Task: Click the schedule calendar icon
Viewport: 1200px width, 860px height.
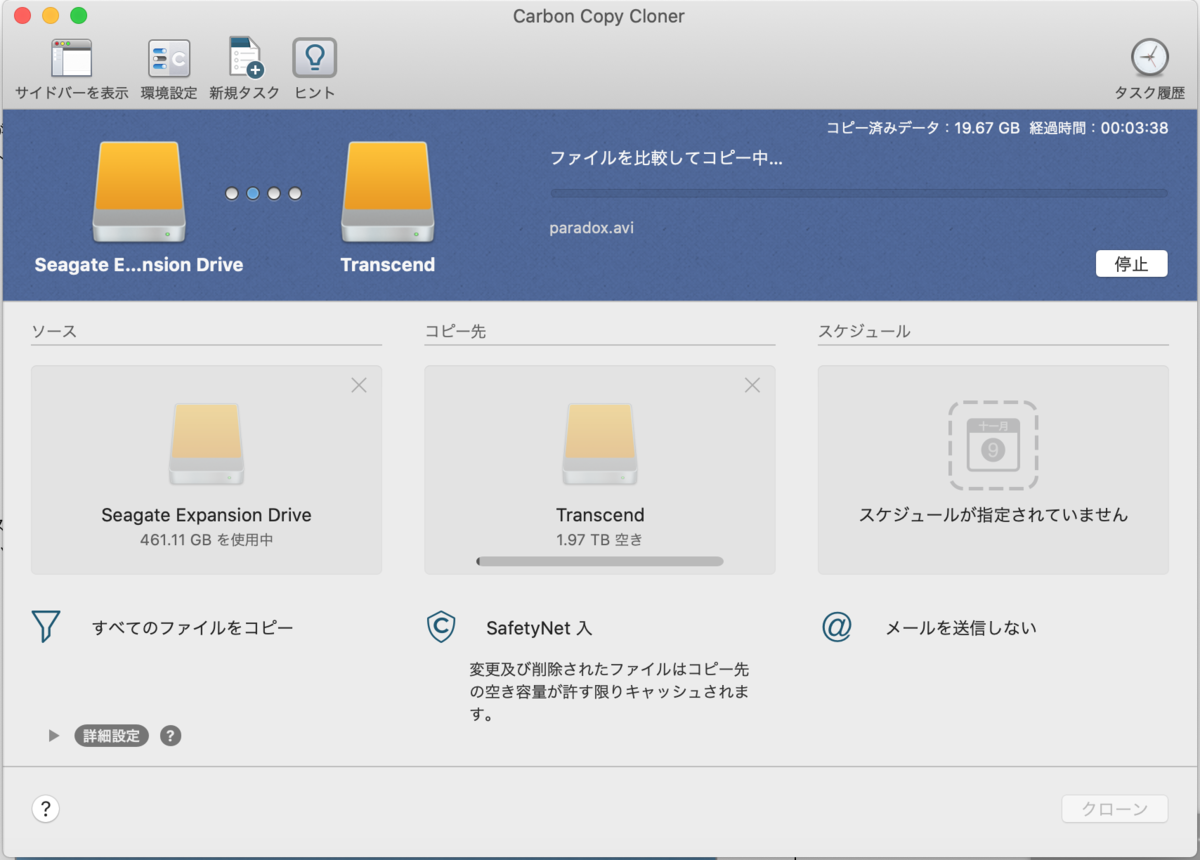Action: (993, 446)
